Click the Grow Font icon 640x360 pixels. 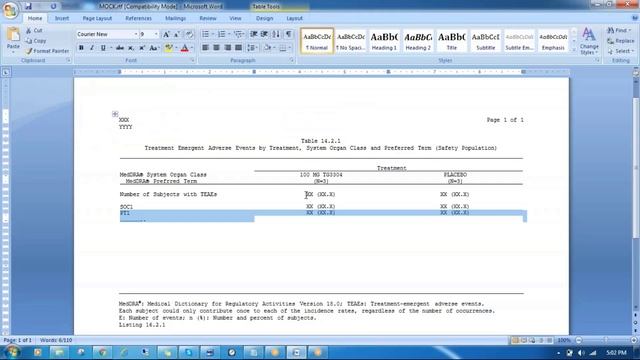click(x=166, y=34)
